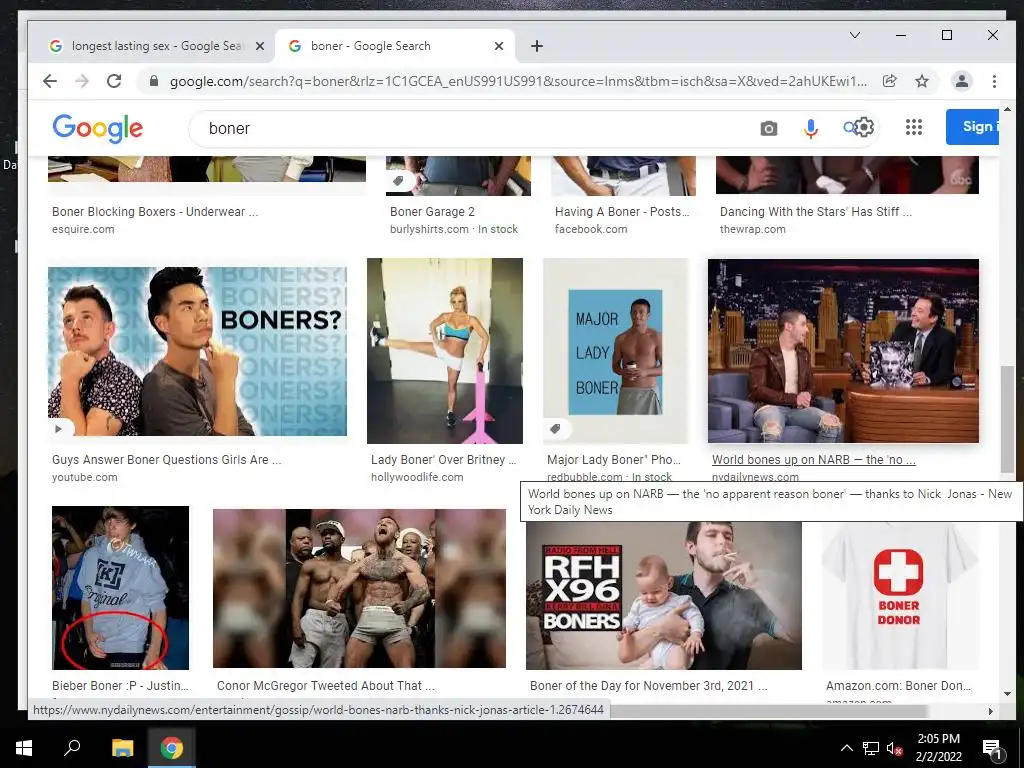Open the BONERS? YouTube video thumbnail

[x=197, y=351]
